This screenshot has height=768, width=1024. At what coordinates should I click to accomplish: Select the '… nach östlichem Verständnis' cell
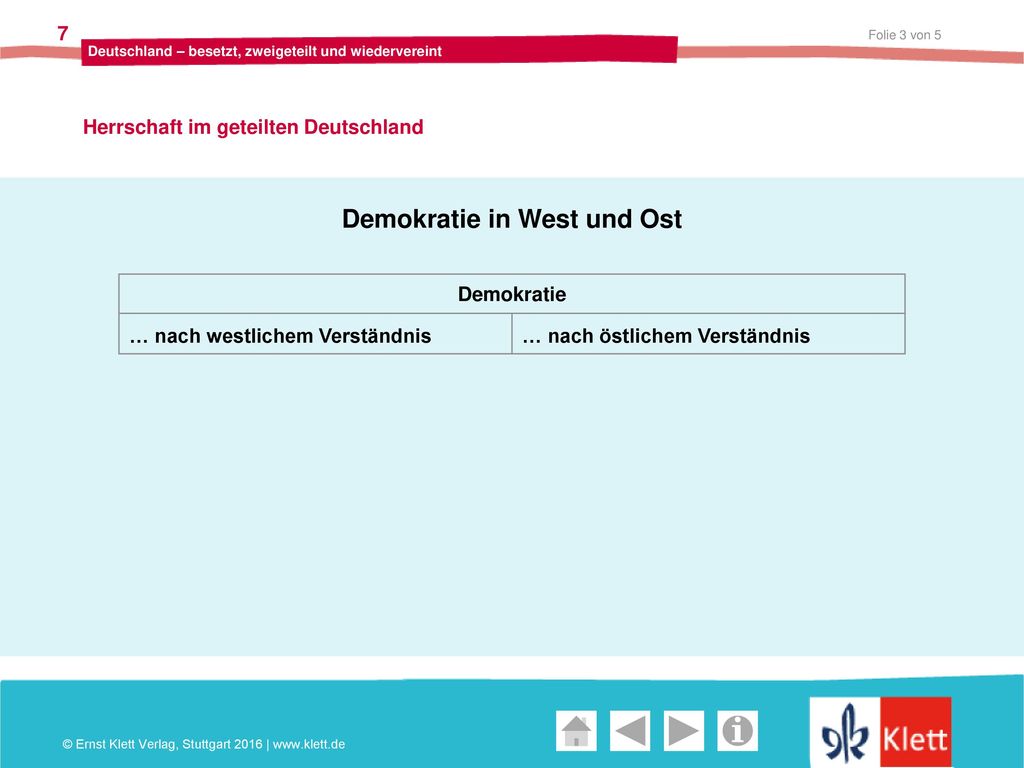(x=709, y=334)
